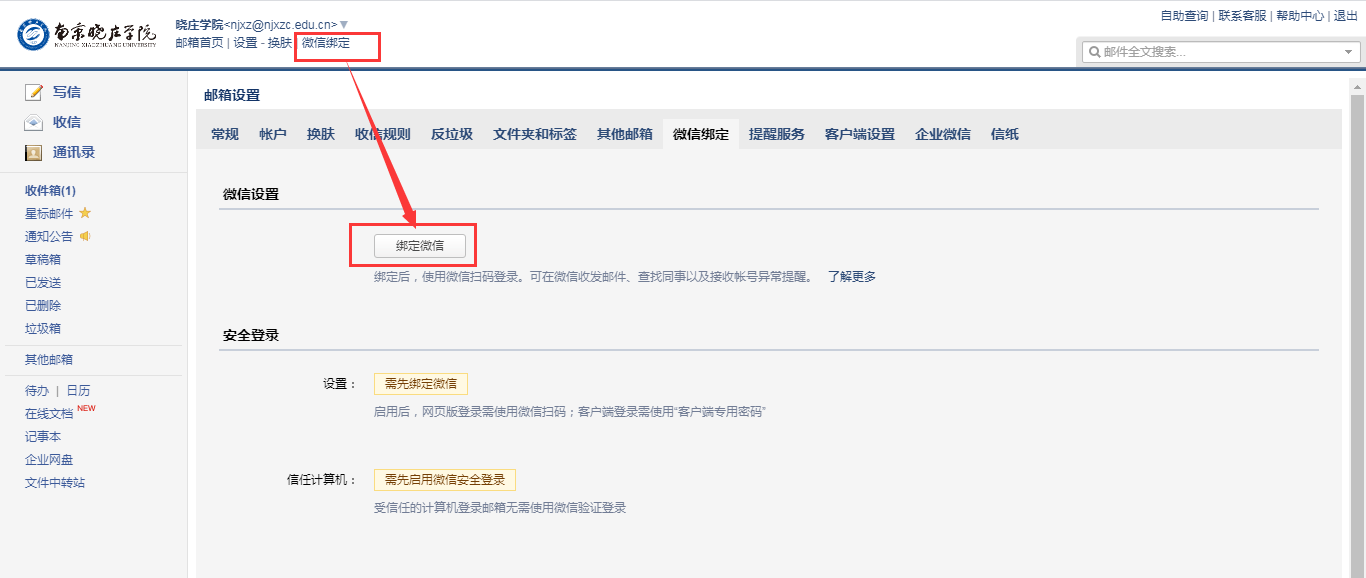
Task: Click the compose mail pencil icon
Action: coord(34,92)
